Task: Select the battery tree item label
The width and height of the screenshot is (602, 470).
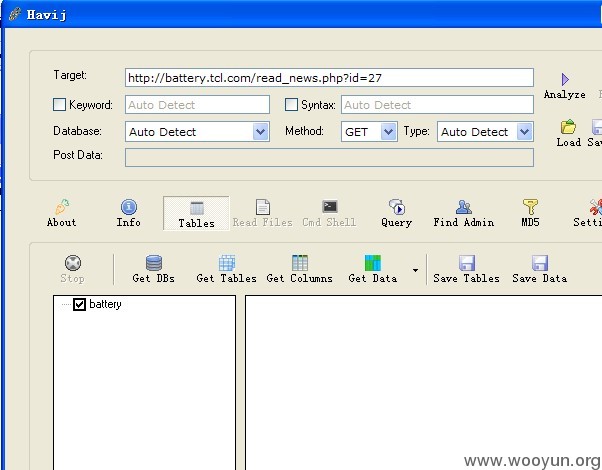Action: click(105, 304)
